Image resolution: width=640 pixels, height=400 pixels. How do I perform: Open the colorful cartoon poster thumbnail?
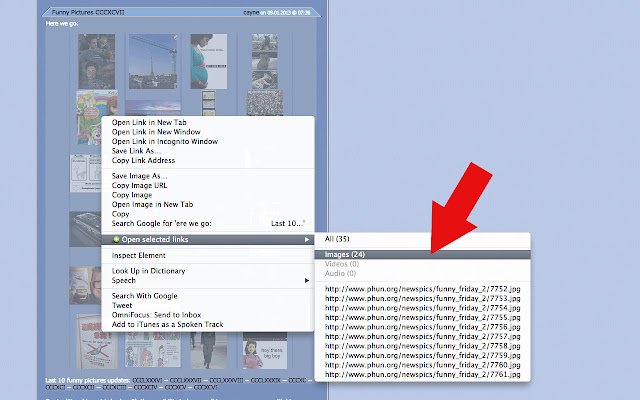coord(89,118)
